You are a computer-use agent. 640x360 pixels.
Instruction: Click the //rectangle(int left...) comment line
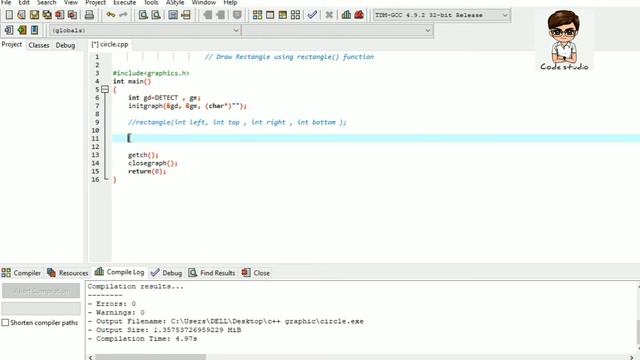[237, 122]
